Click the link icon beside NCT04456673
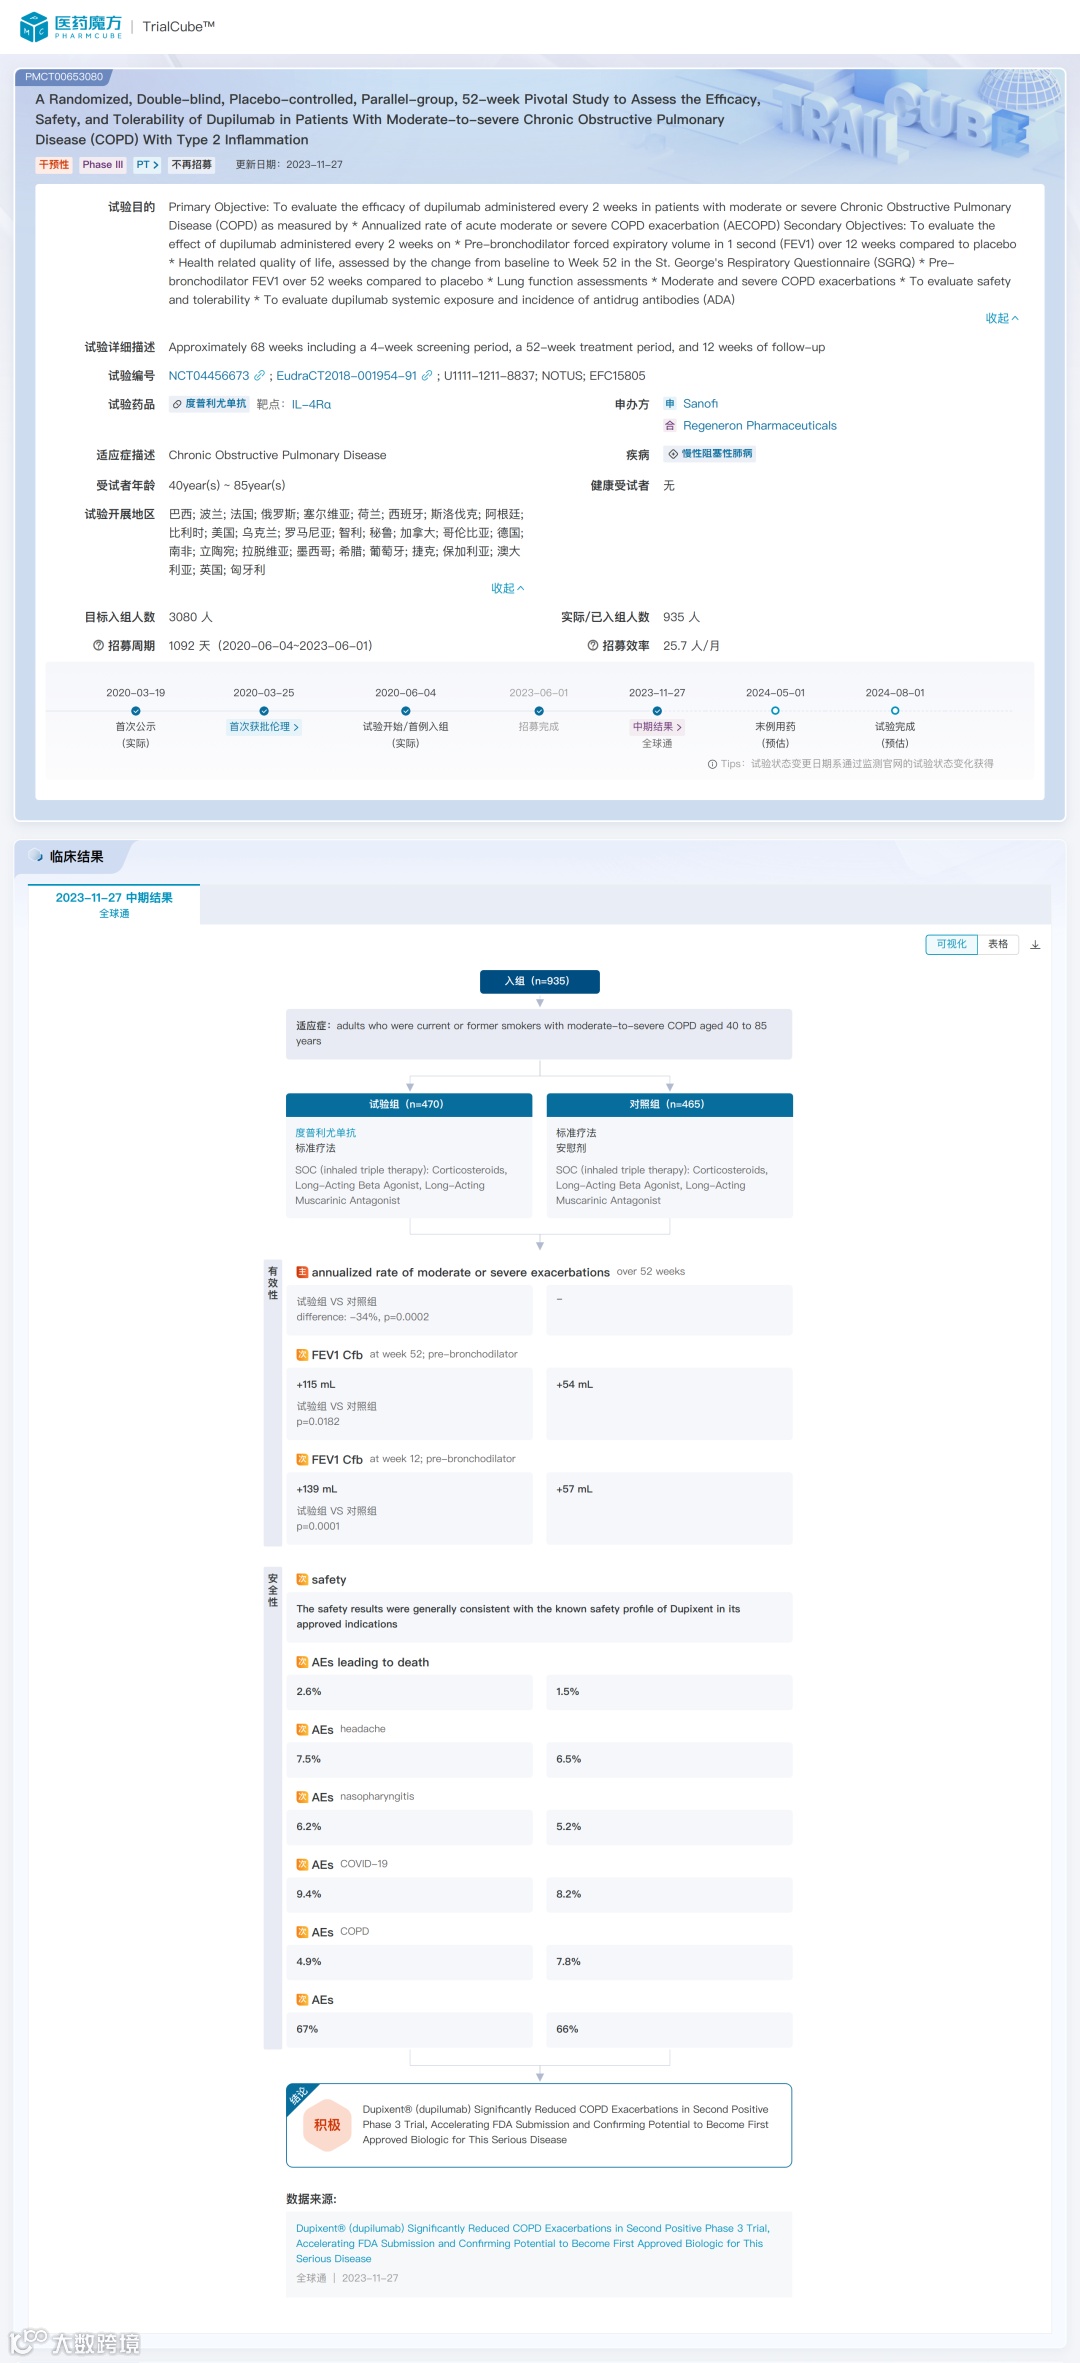This screenshot has width=1080, height=2363. click(x=259, y=376)
